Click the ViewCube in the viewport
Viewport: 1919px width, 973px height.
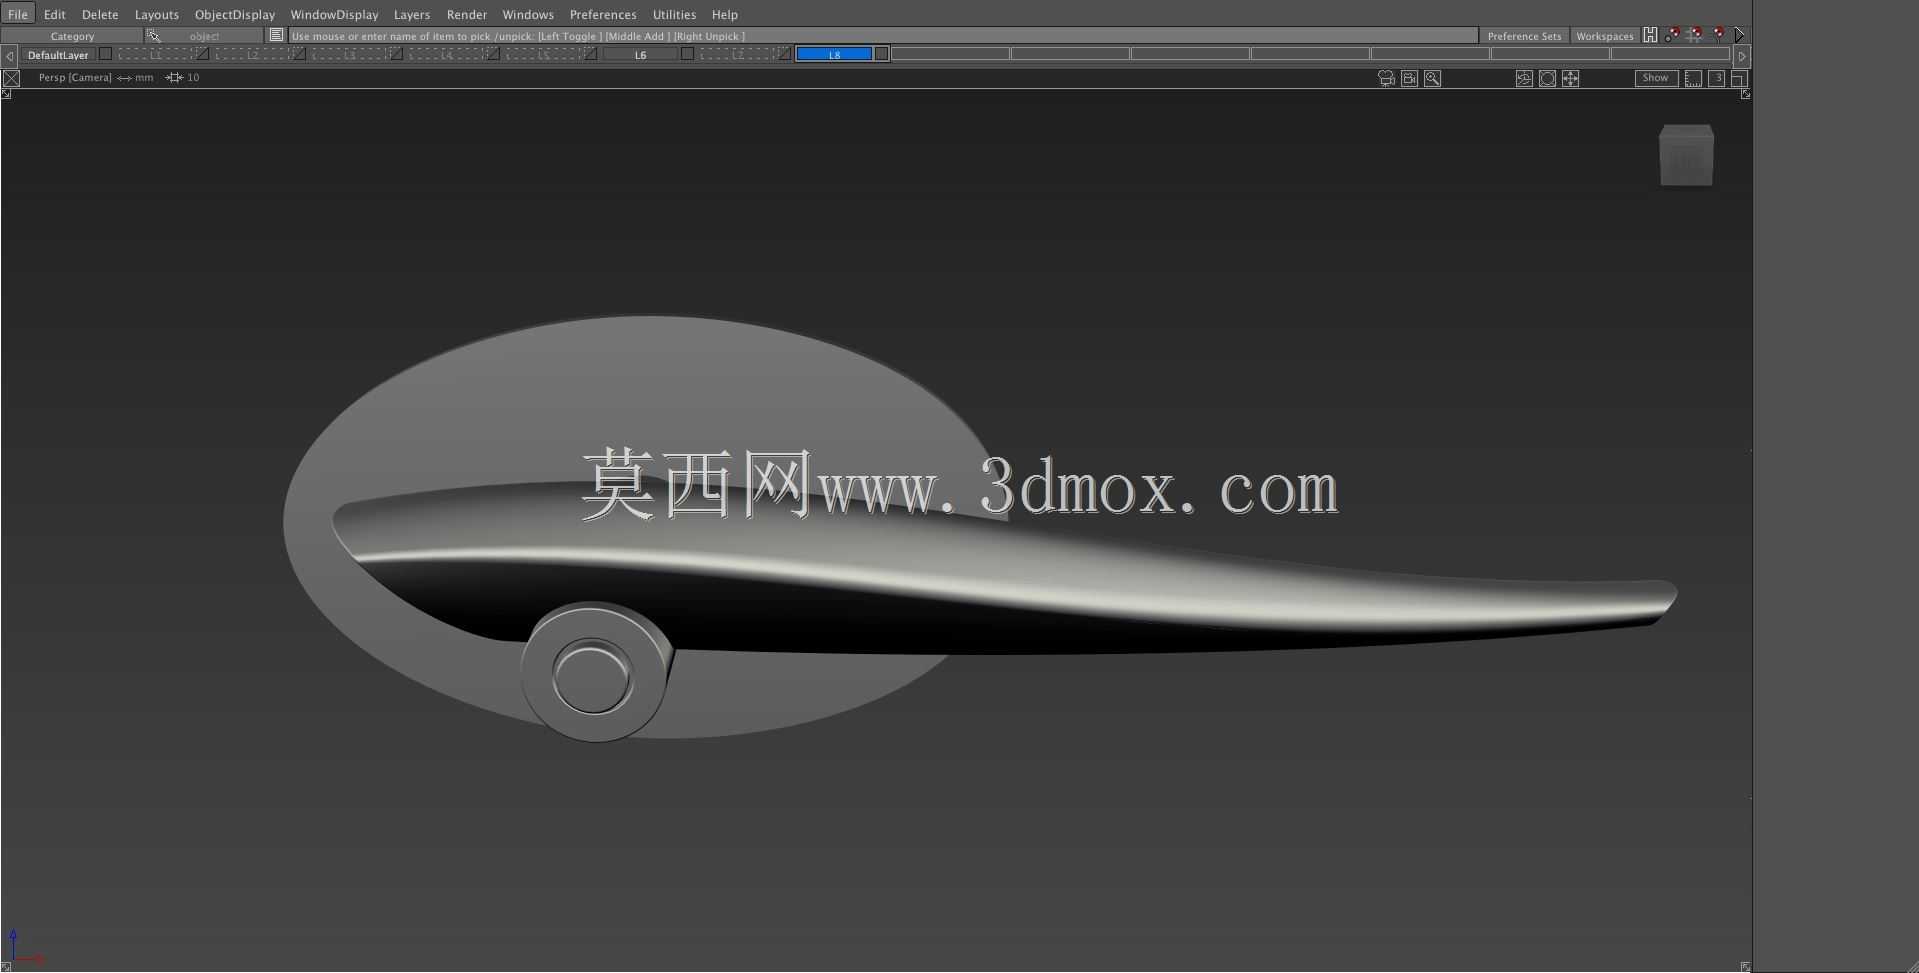(x=1686, y=155)
